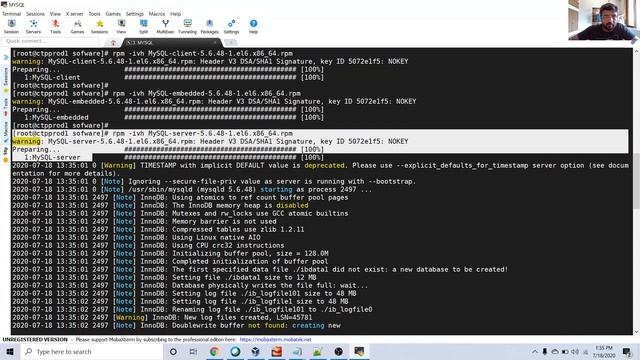Viewport: 640px width, 360px height.
Task: Open the Terminal menu
Action: (x=11, y=14)
